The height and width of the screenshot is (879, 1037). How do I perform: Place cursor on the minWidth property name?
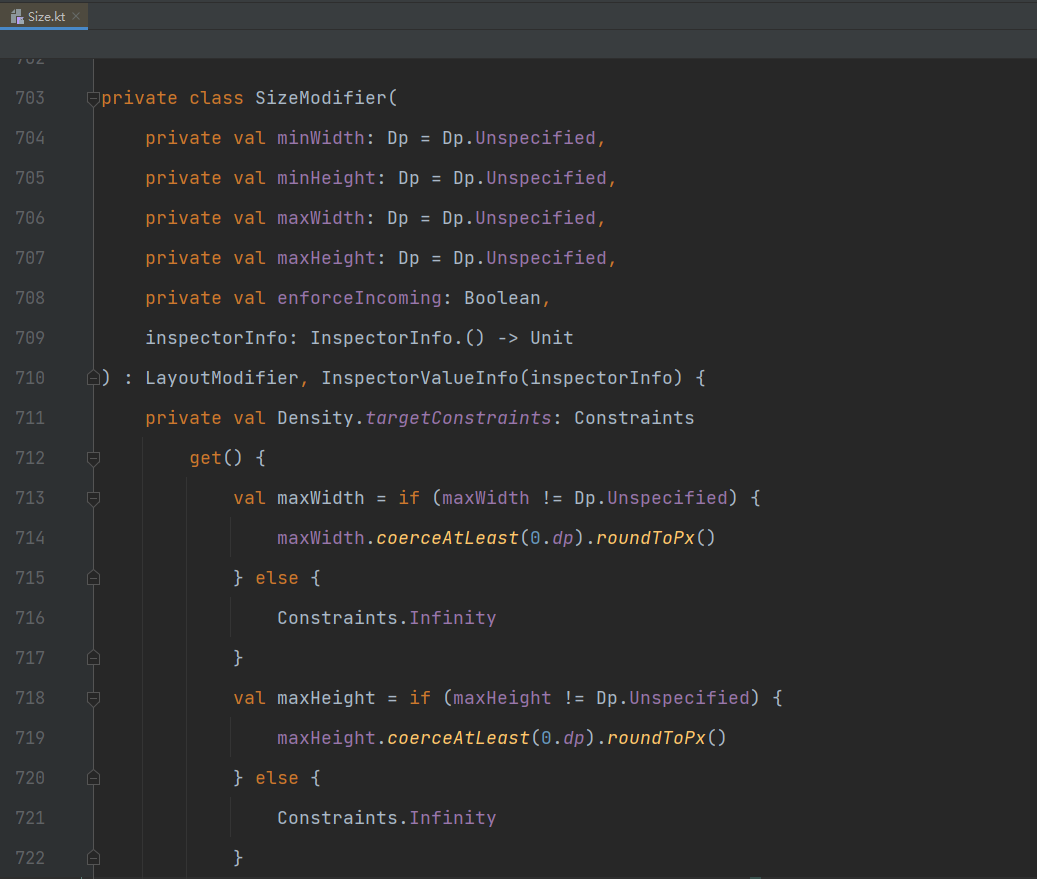click(320, 138)
